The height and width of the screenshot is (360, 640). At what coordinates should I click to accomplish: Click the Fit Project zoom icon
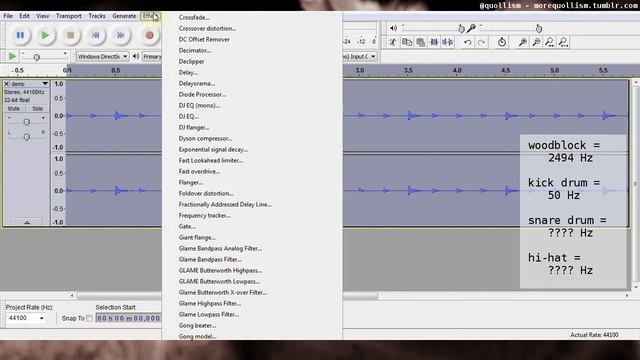(x=564, y=42)
